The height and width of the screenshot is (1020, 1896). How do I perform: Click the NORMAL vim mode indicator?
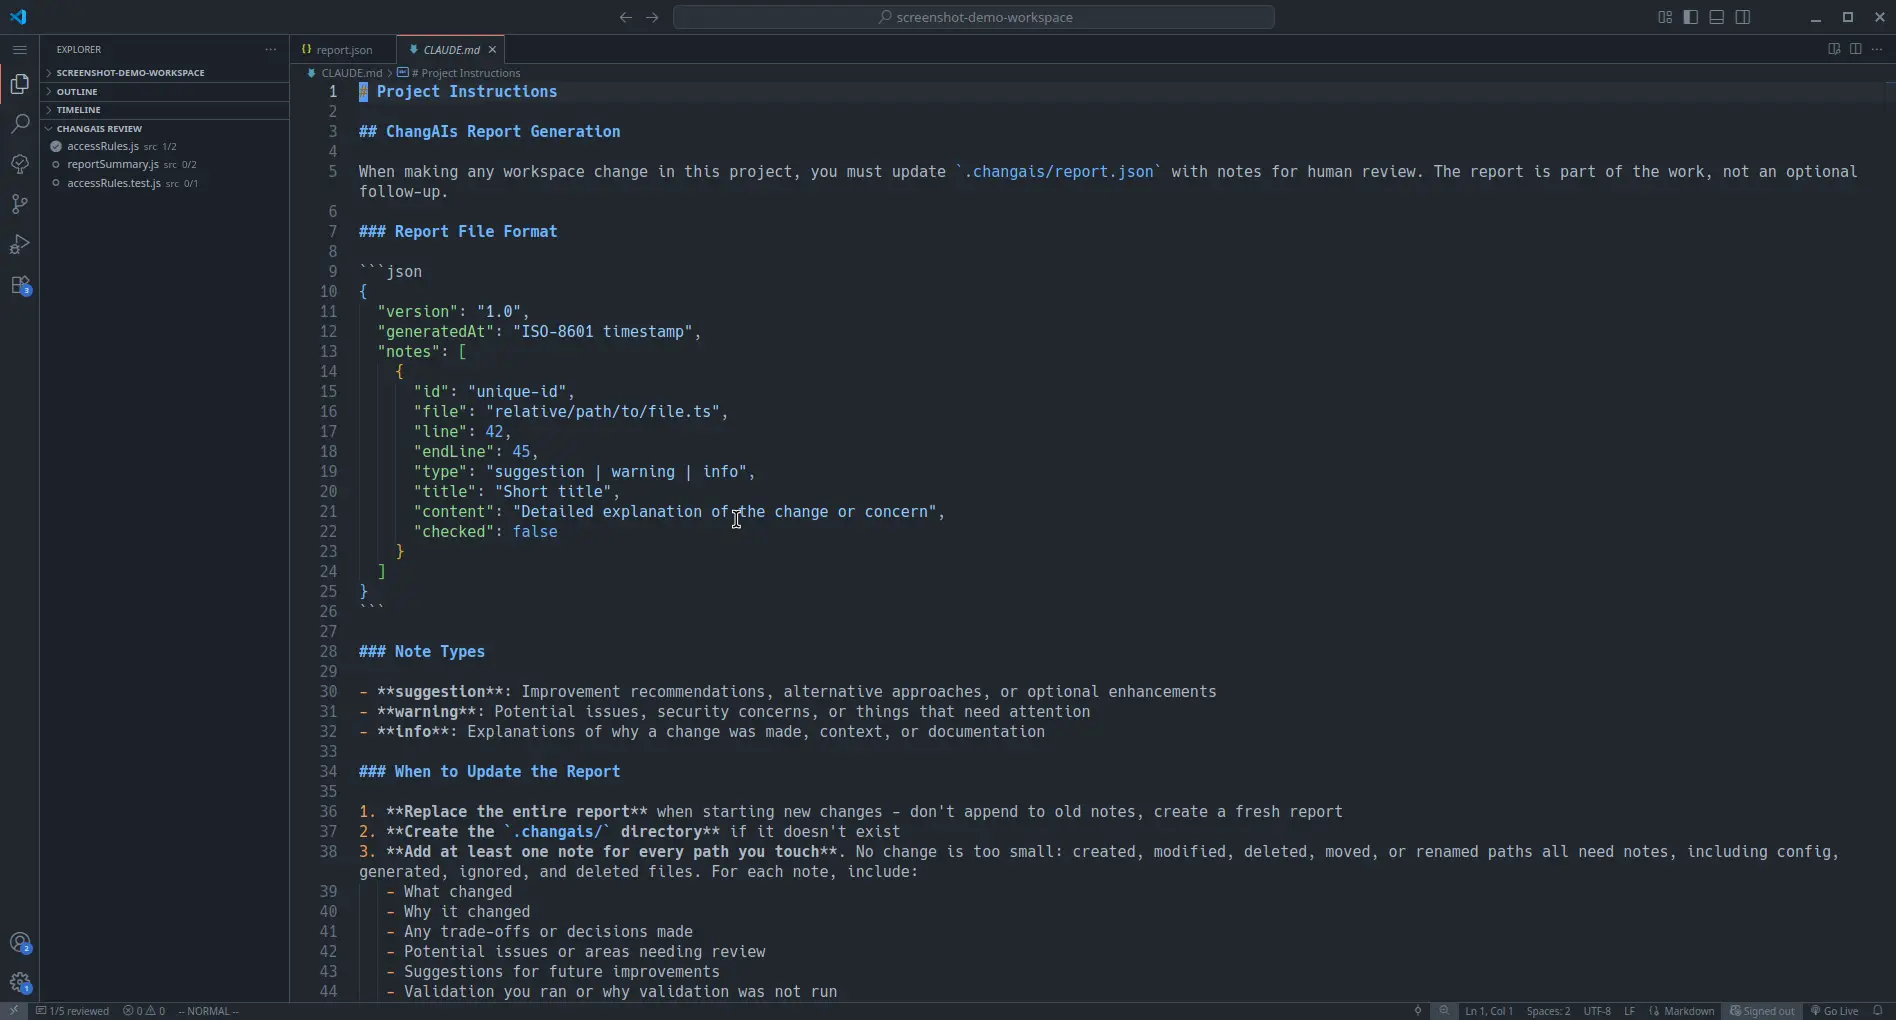pyautogui.click(x=209, y=1011)
